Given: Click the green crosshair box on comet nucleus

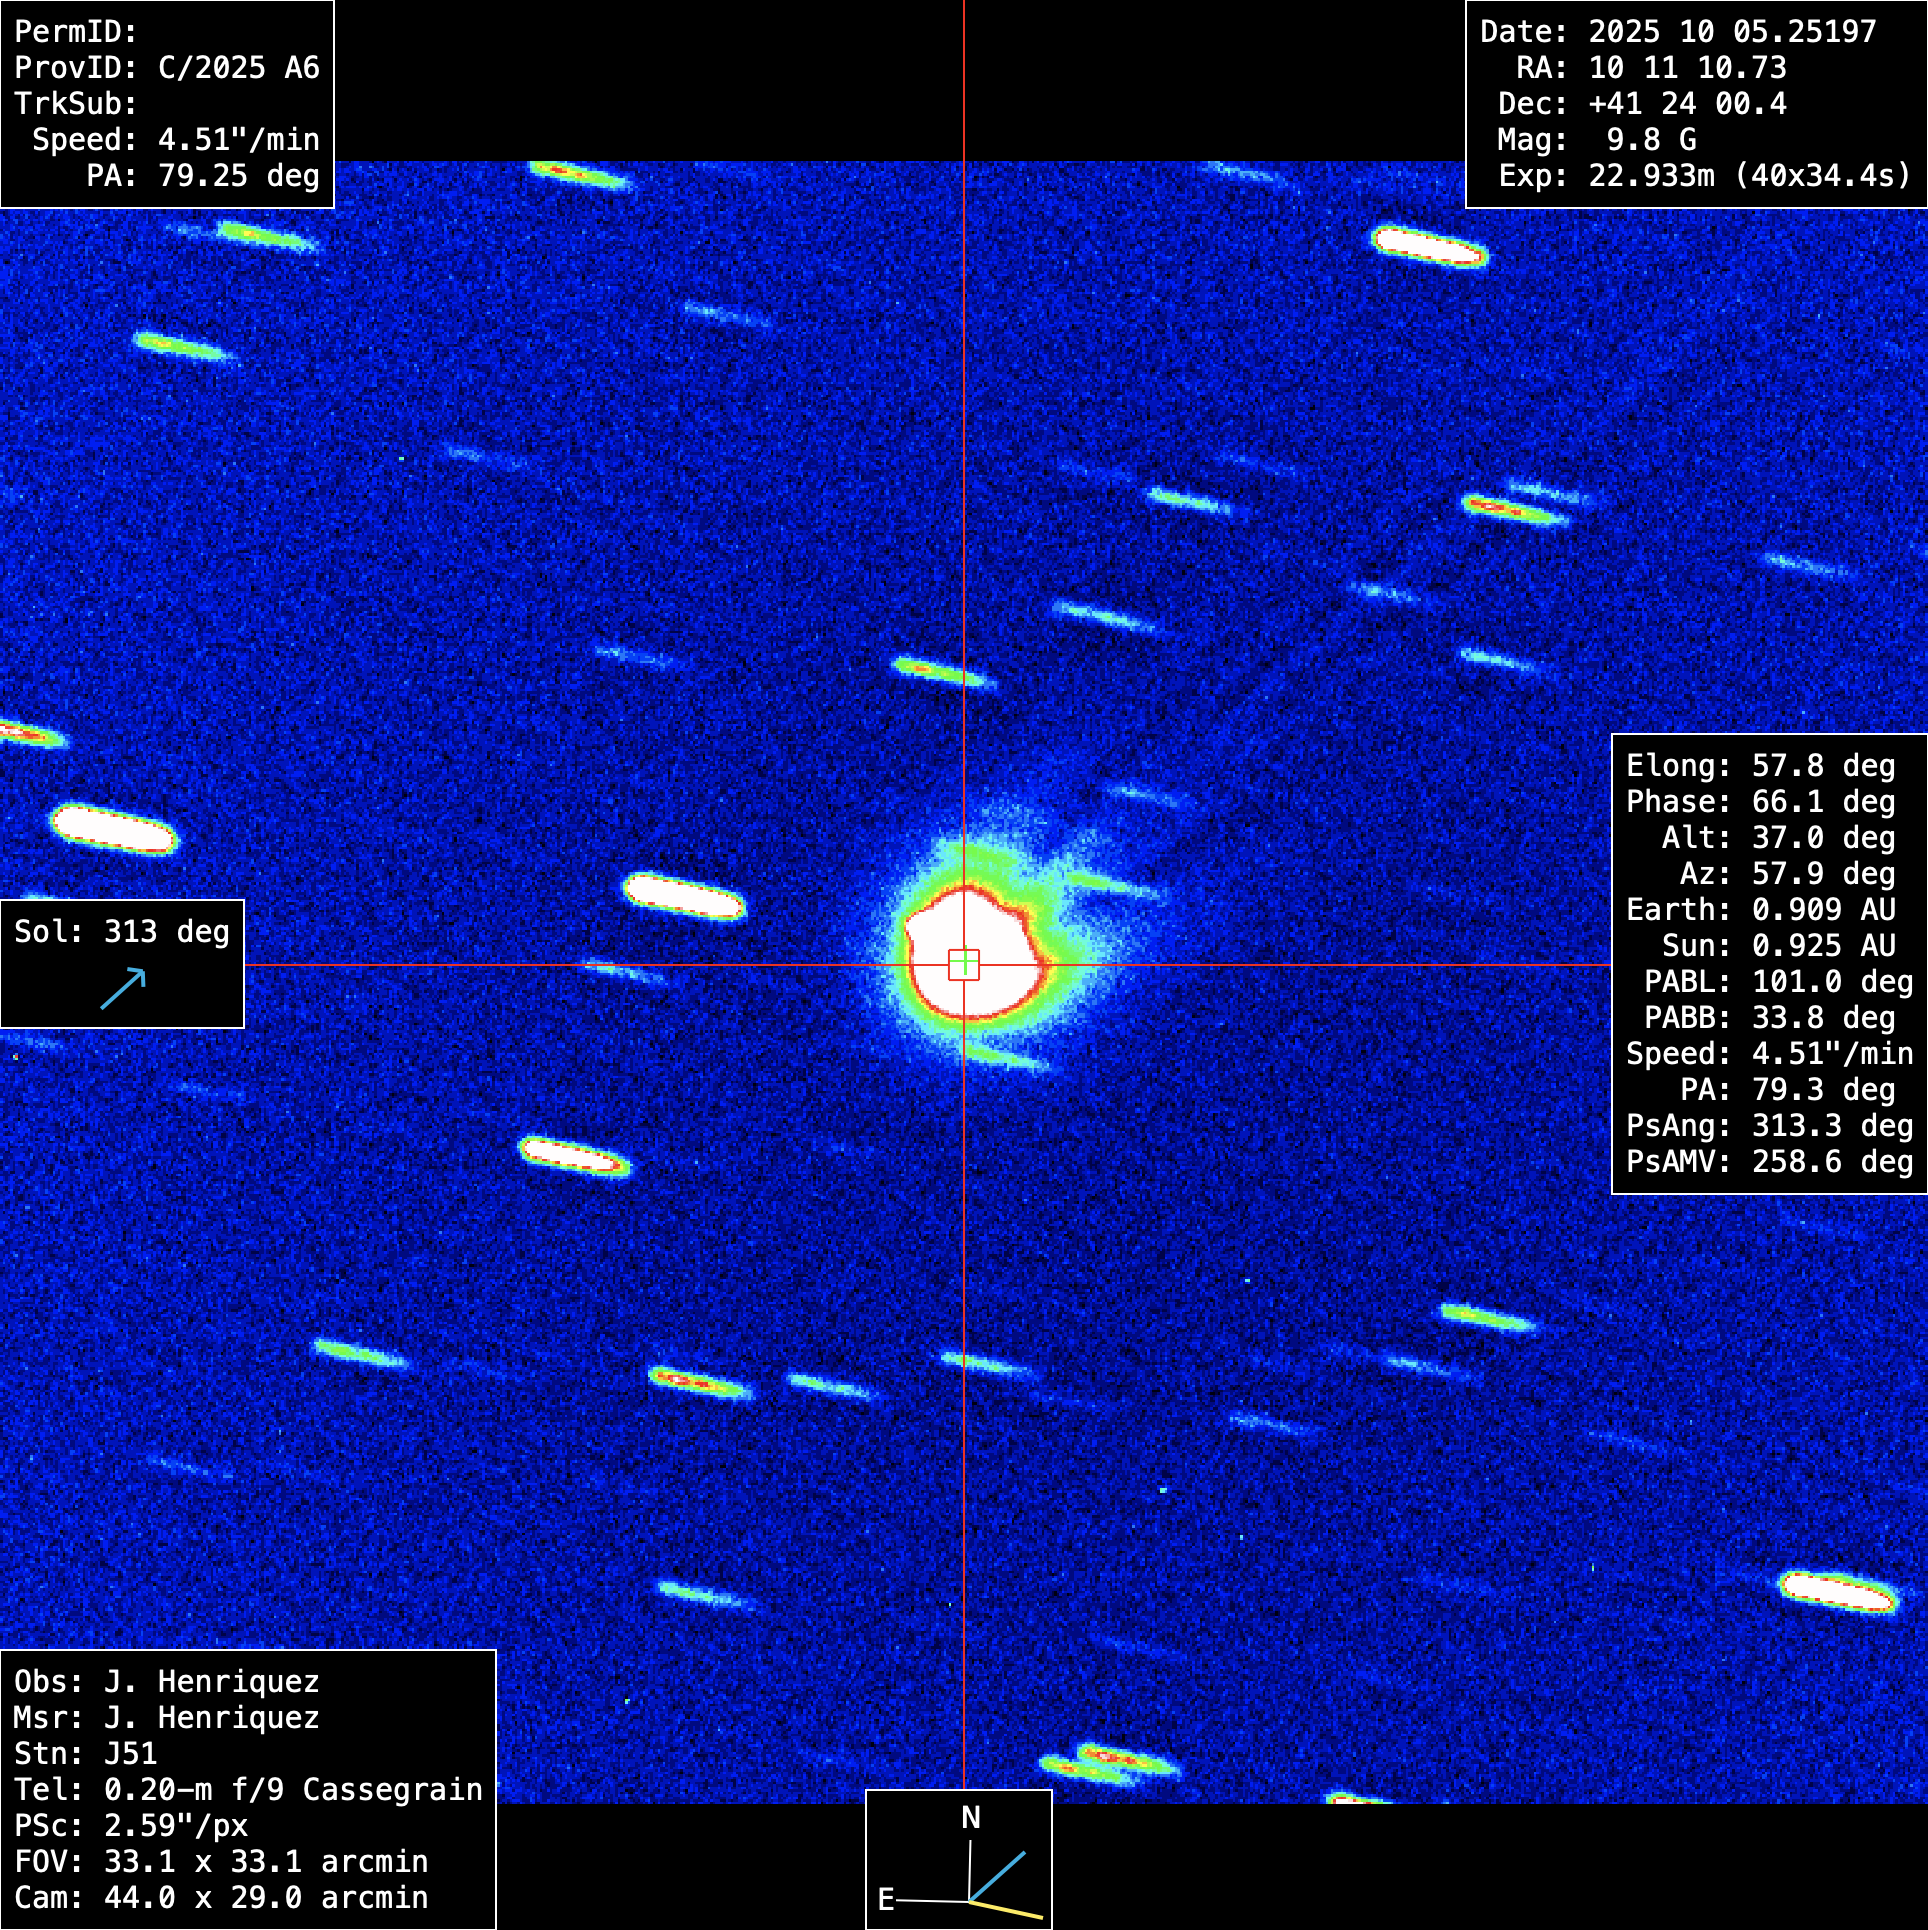Looking at the screenshot, I should click(963, 965).
